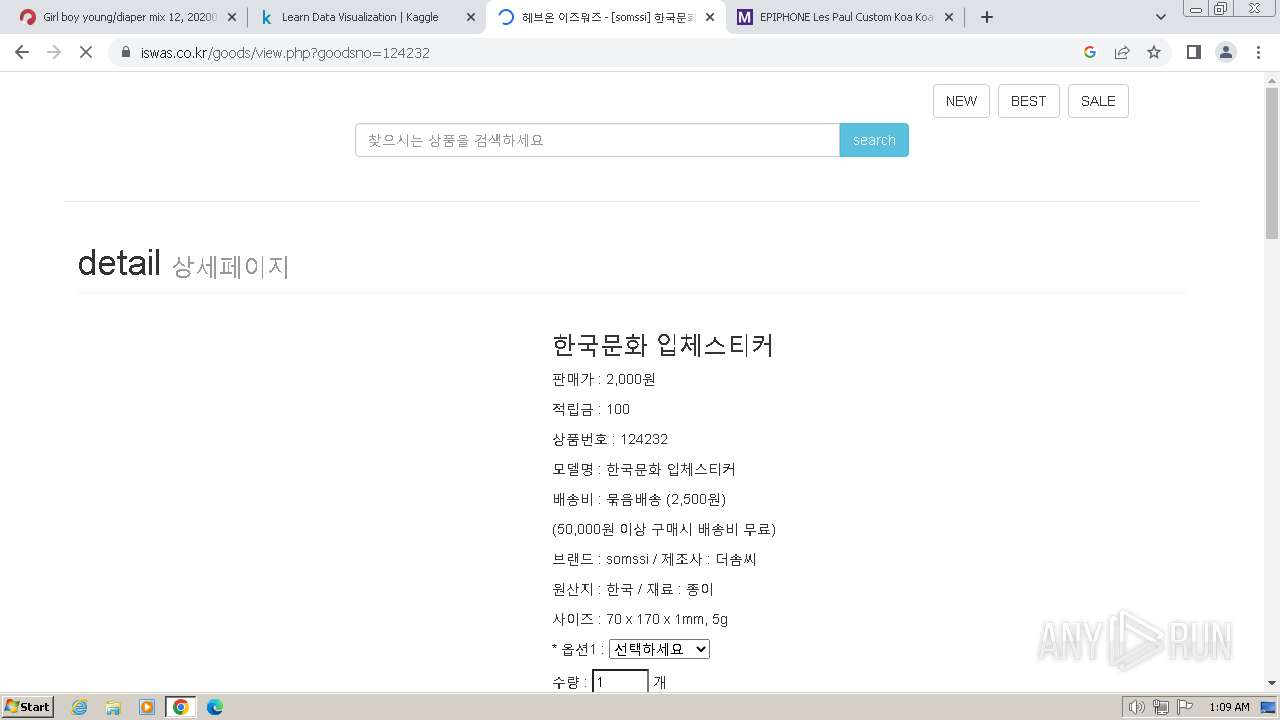
Task: Open Chrome three-dot menu
Action: pyautogui.click(x=1258, y=52)
